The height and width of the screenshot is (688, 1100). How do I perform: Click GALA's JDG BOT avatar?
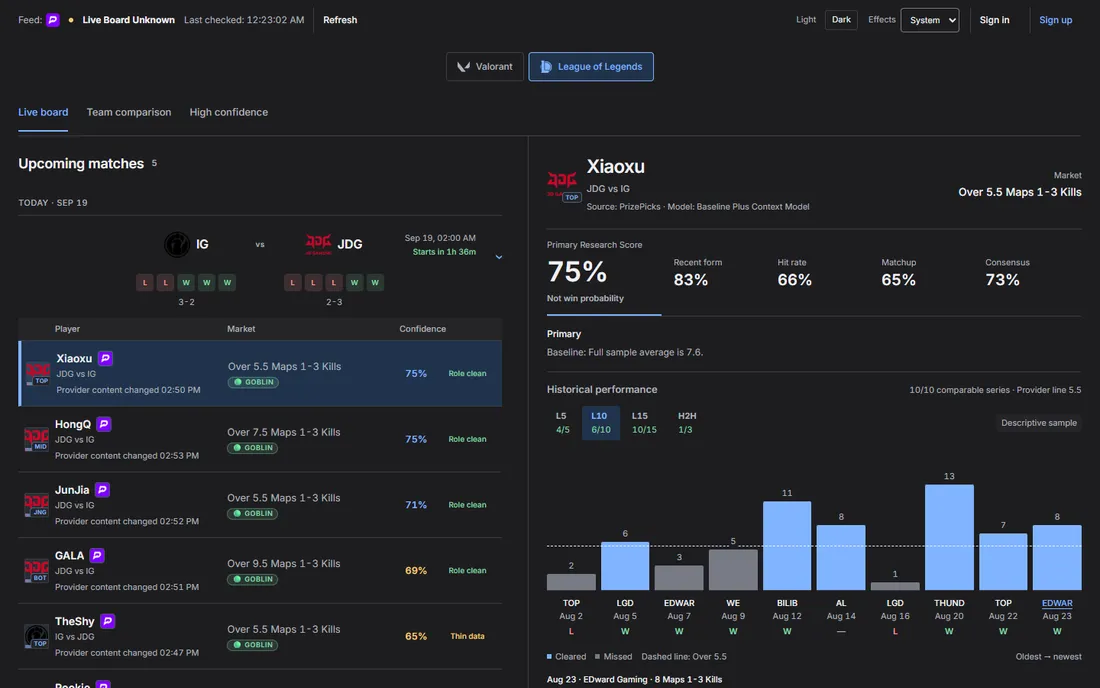36,570
